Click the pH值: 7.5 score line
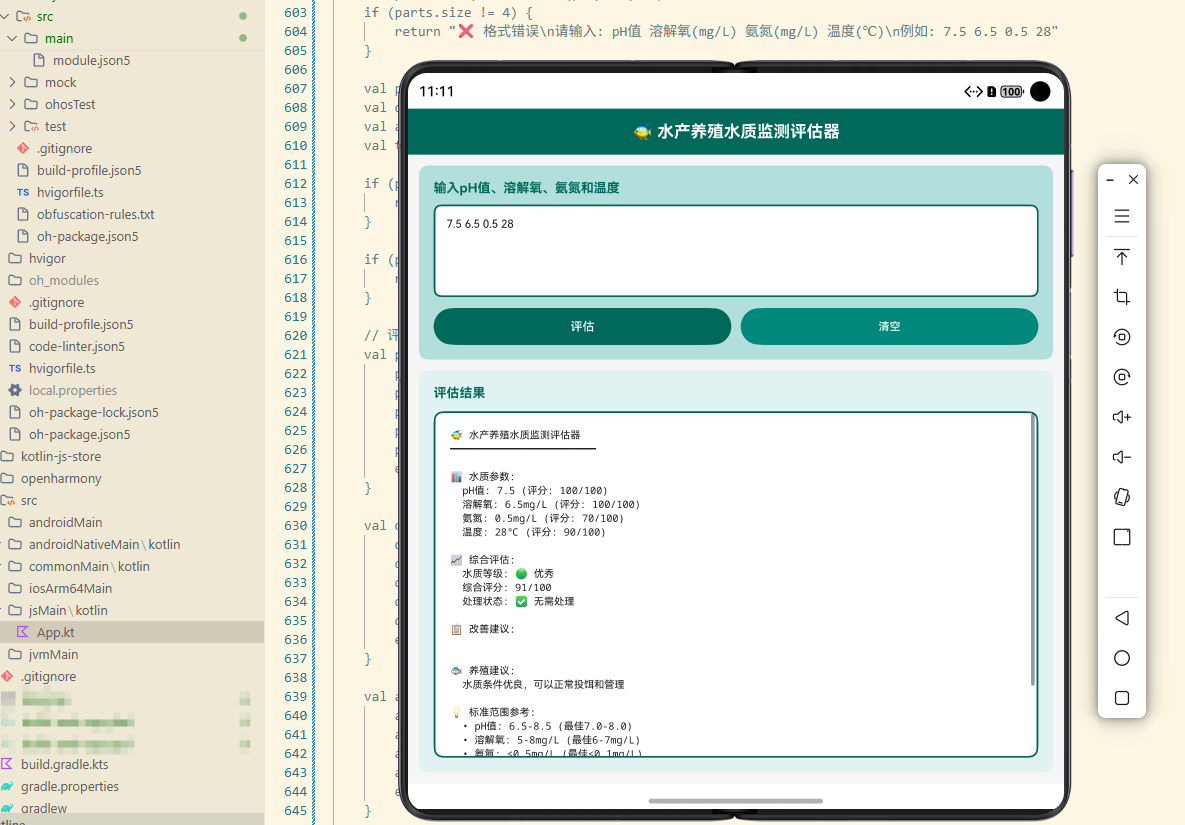The image size is (1185, 825). [534, 490]
